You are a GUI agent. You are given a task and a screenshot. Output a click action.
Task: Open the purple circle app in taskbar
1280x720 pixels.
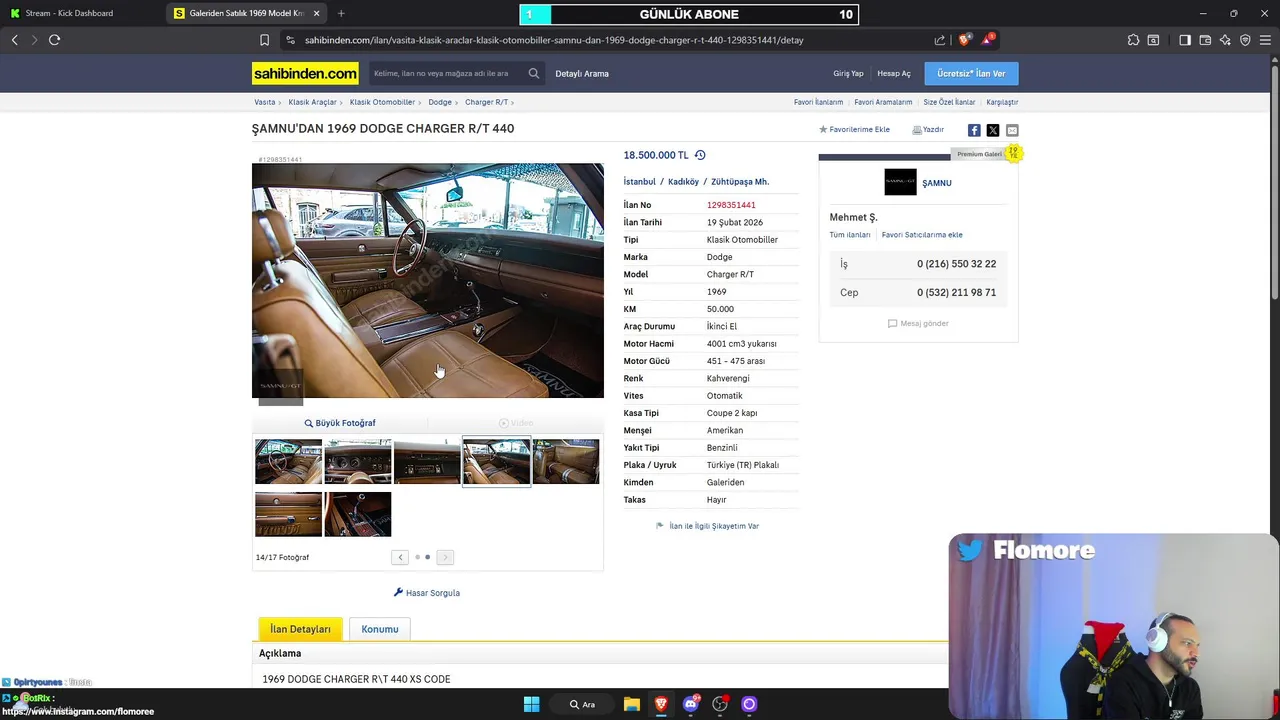click(749, 704)
